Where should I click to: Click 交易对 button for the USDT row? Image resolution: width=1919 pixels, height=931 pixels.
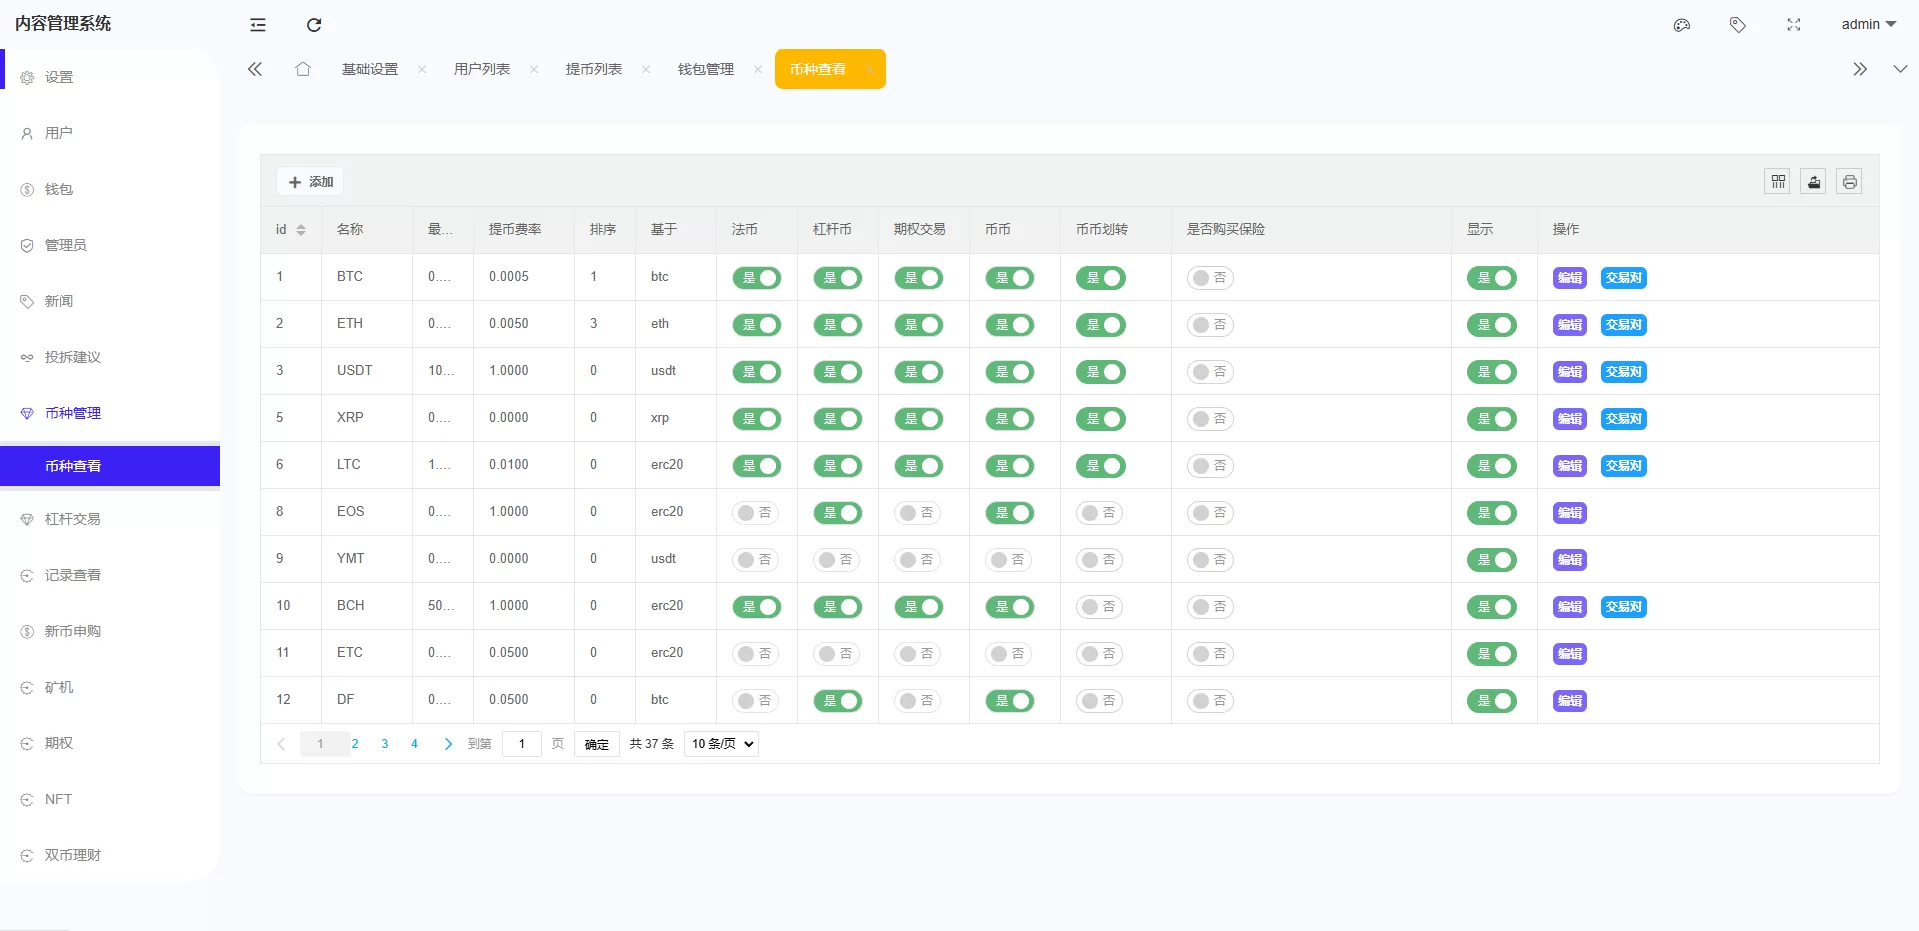click(1623, 372)
